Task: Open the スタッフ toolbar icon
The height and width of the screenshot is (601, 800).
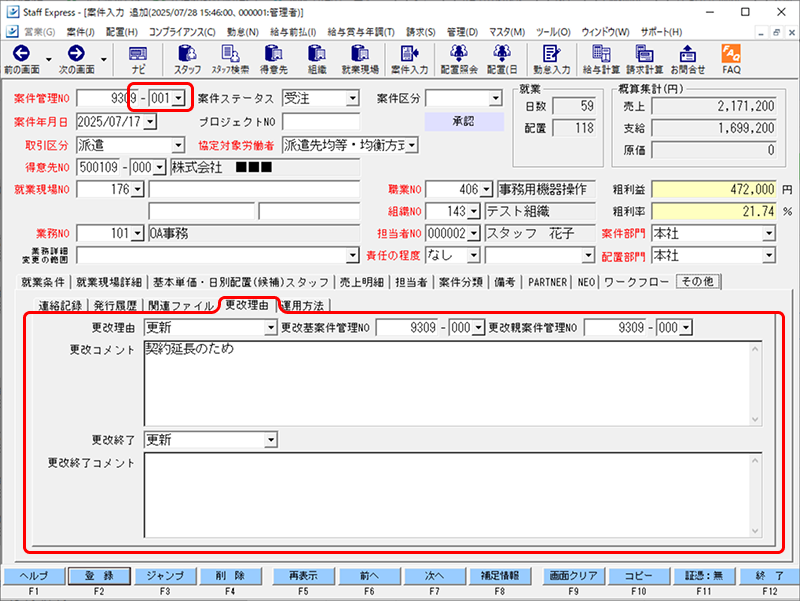Action: tap(187, 60)
